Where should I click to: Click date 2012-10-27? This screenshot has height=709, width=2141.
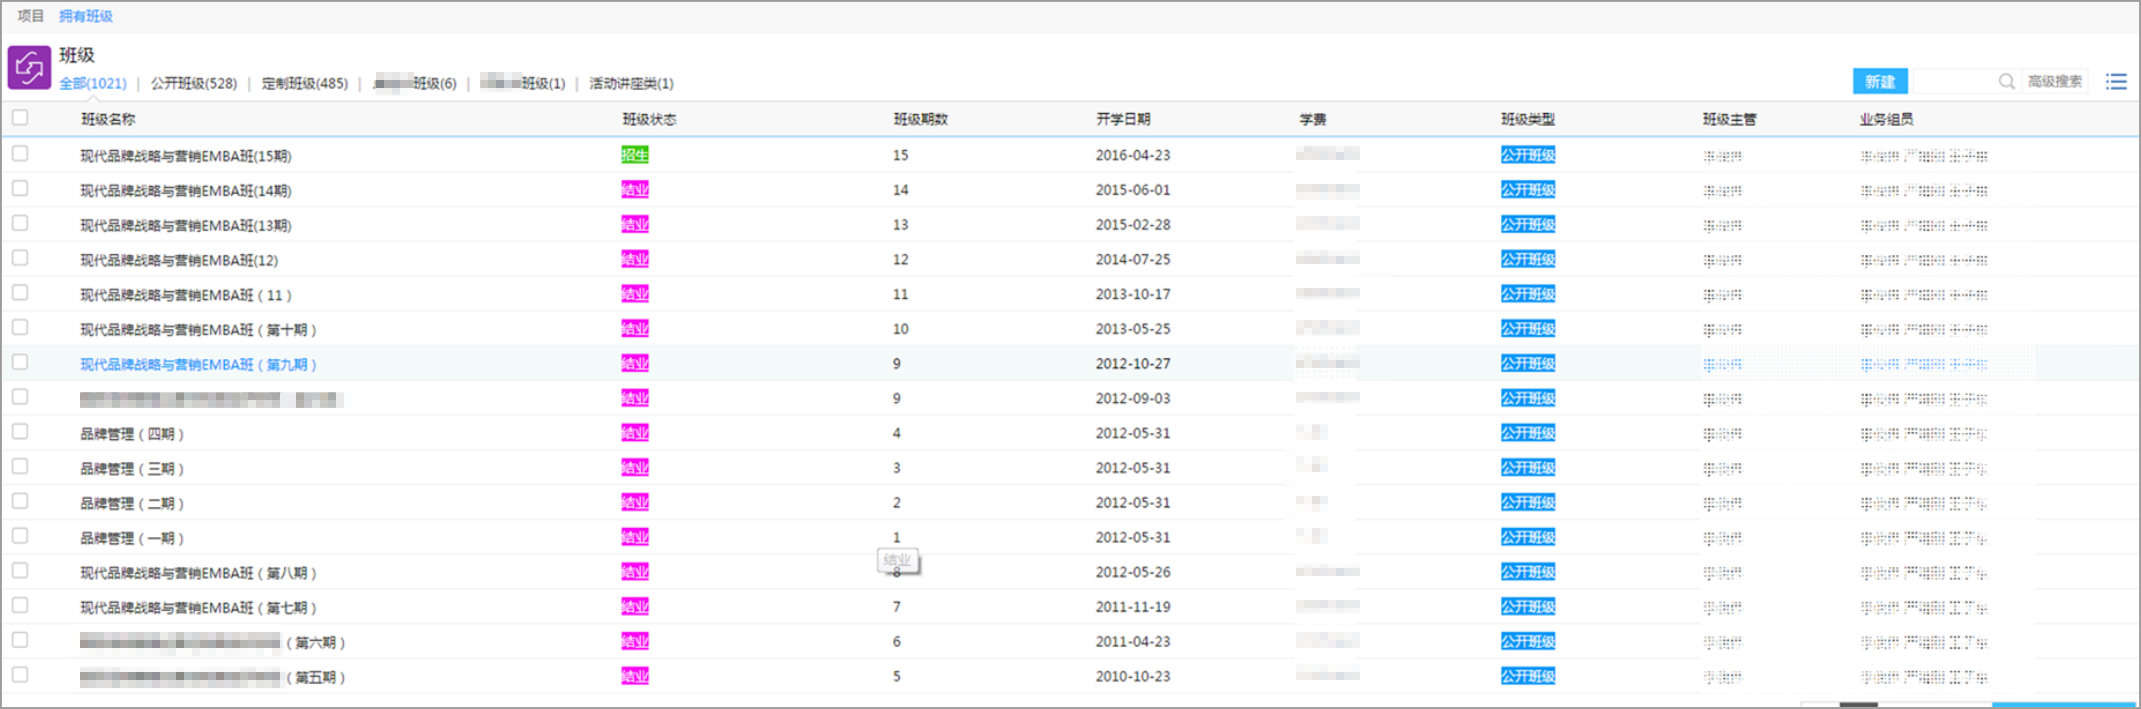(x=1133, y=363)
